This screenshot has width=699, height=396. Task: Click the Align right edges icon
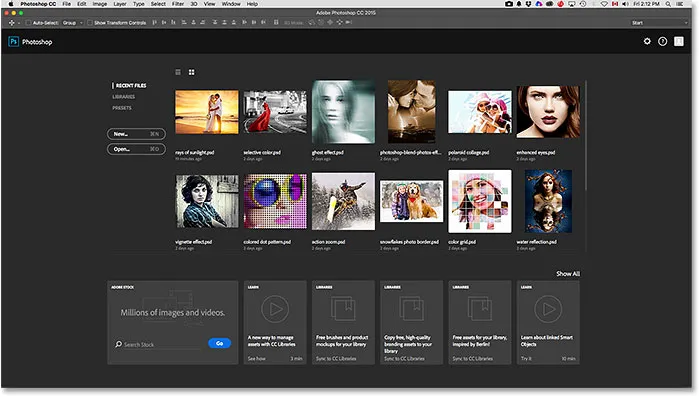click(203, 22)
